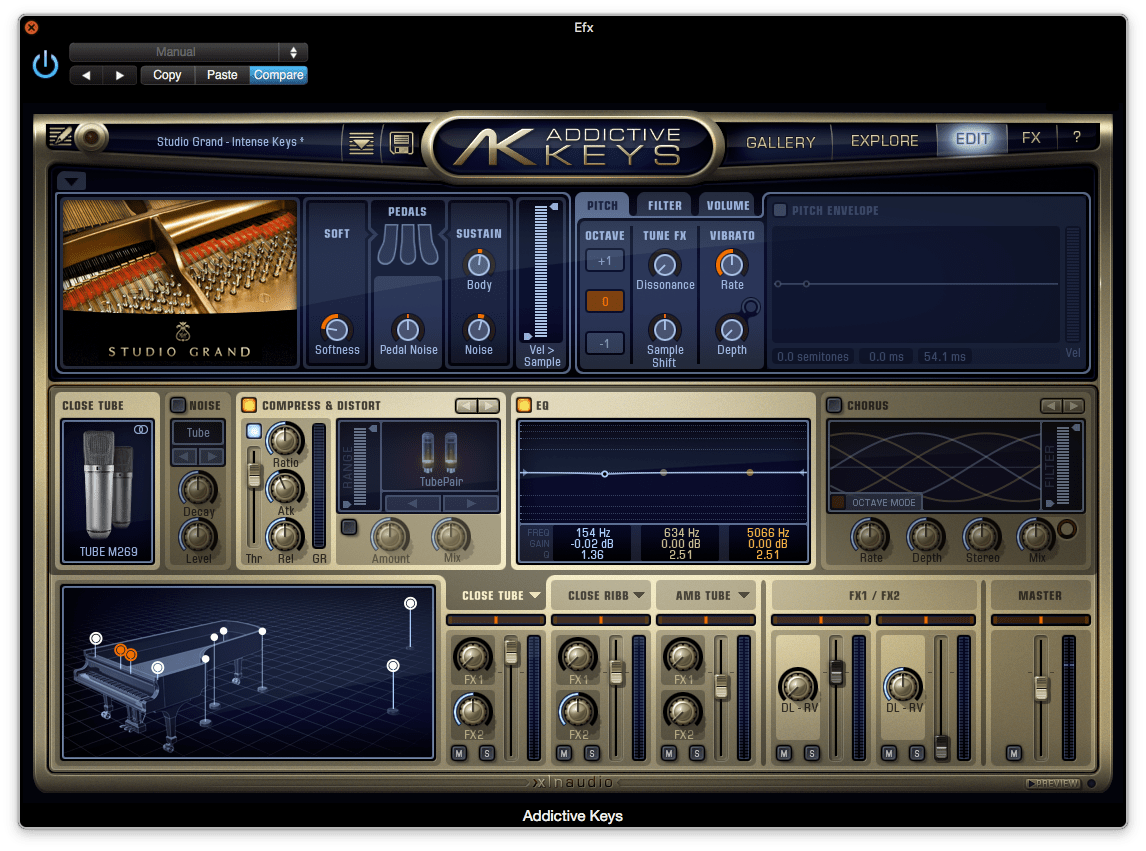Click the sustain Body knob

click(x=479, y=265)
